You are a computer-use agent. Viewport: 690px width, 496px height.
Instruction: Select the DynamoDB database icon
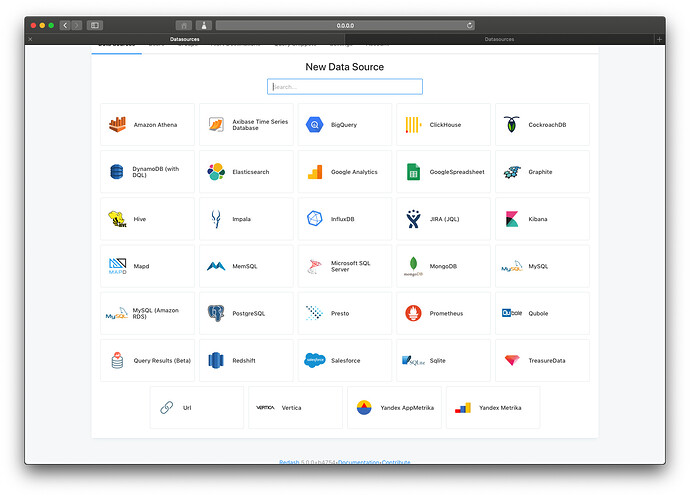pyautogui.click(x=117, y=172)
